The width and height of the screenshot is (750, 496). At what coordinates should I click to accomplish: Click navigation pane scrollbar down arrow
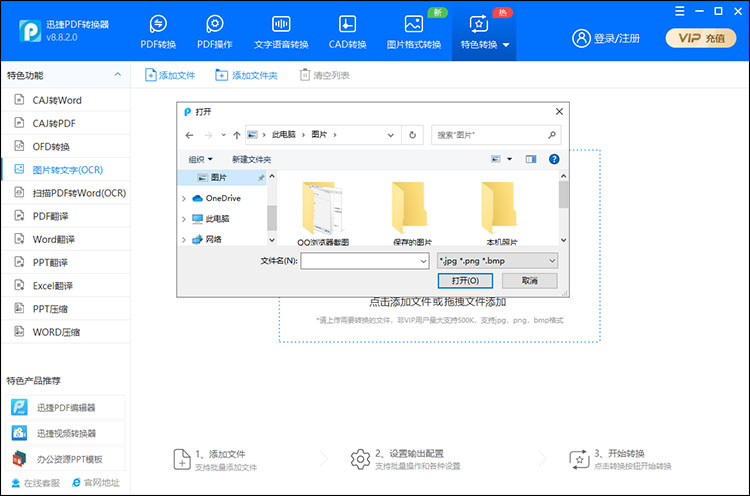(x=272, y=240)
